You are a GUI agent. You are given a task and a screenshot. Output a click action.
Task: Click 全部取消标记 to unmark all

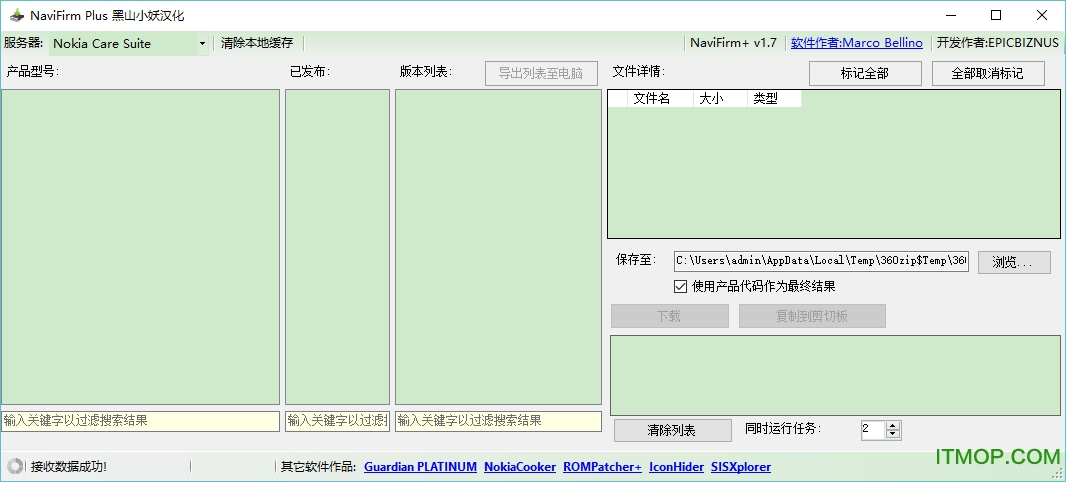[x=988, y=73]
